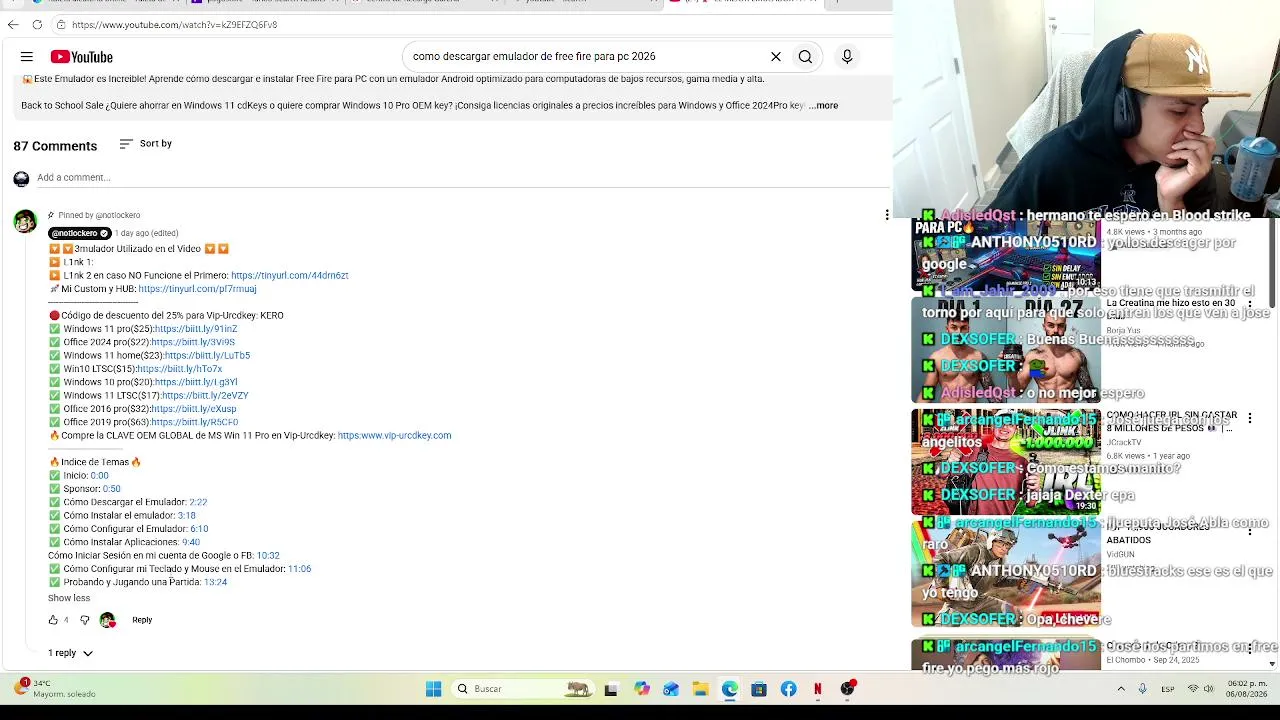Open the OBS Studio taskbar icon
Screen dimensions: 1280x720
848,689
